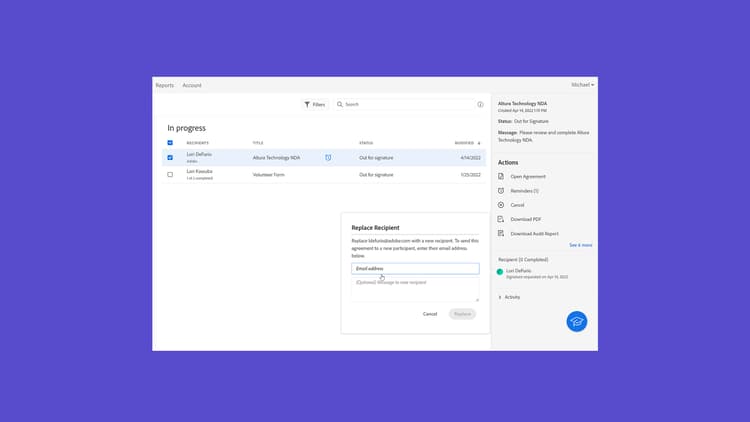Viewport: 750px width, 422px height.
Task: Click the Cancel action in Actions panel
Action: [517, 205]
